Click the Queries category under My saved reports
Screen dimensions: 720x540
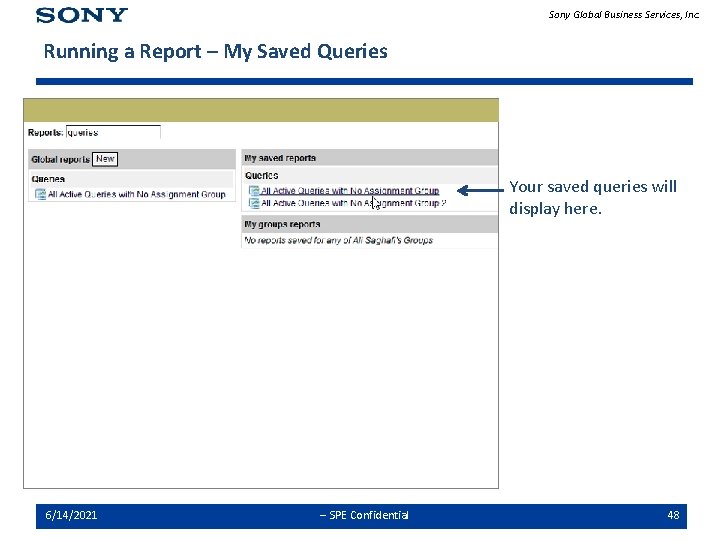261,175
